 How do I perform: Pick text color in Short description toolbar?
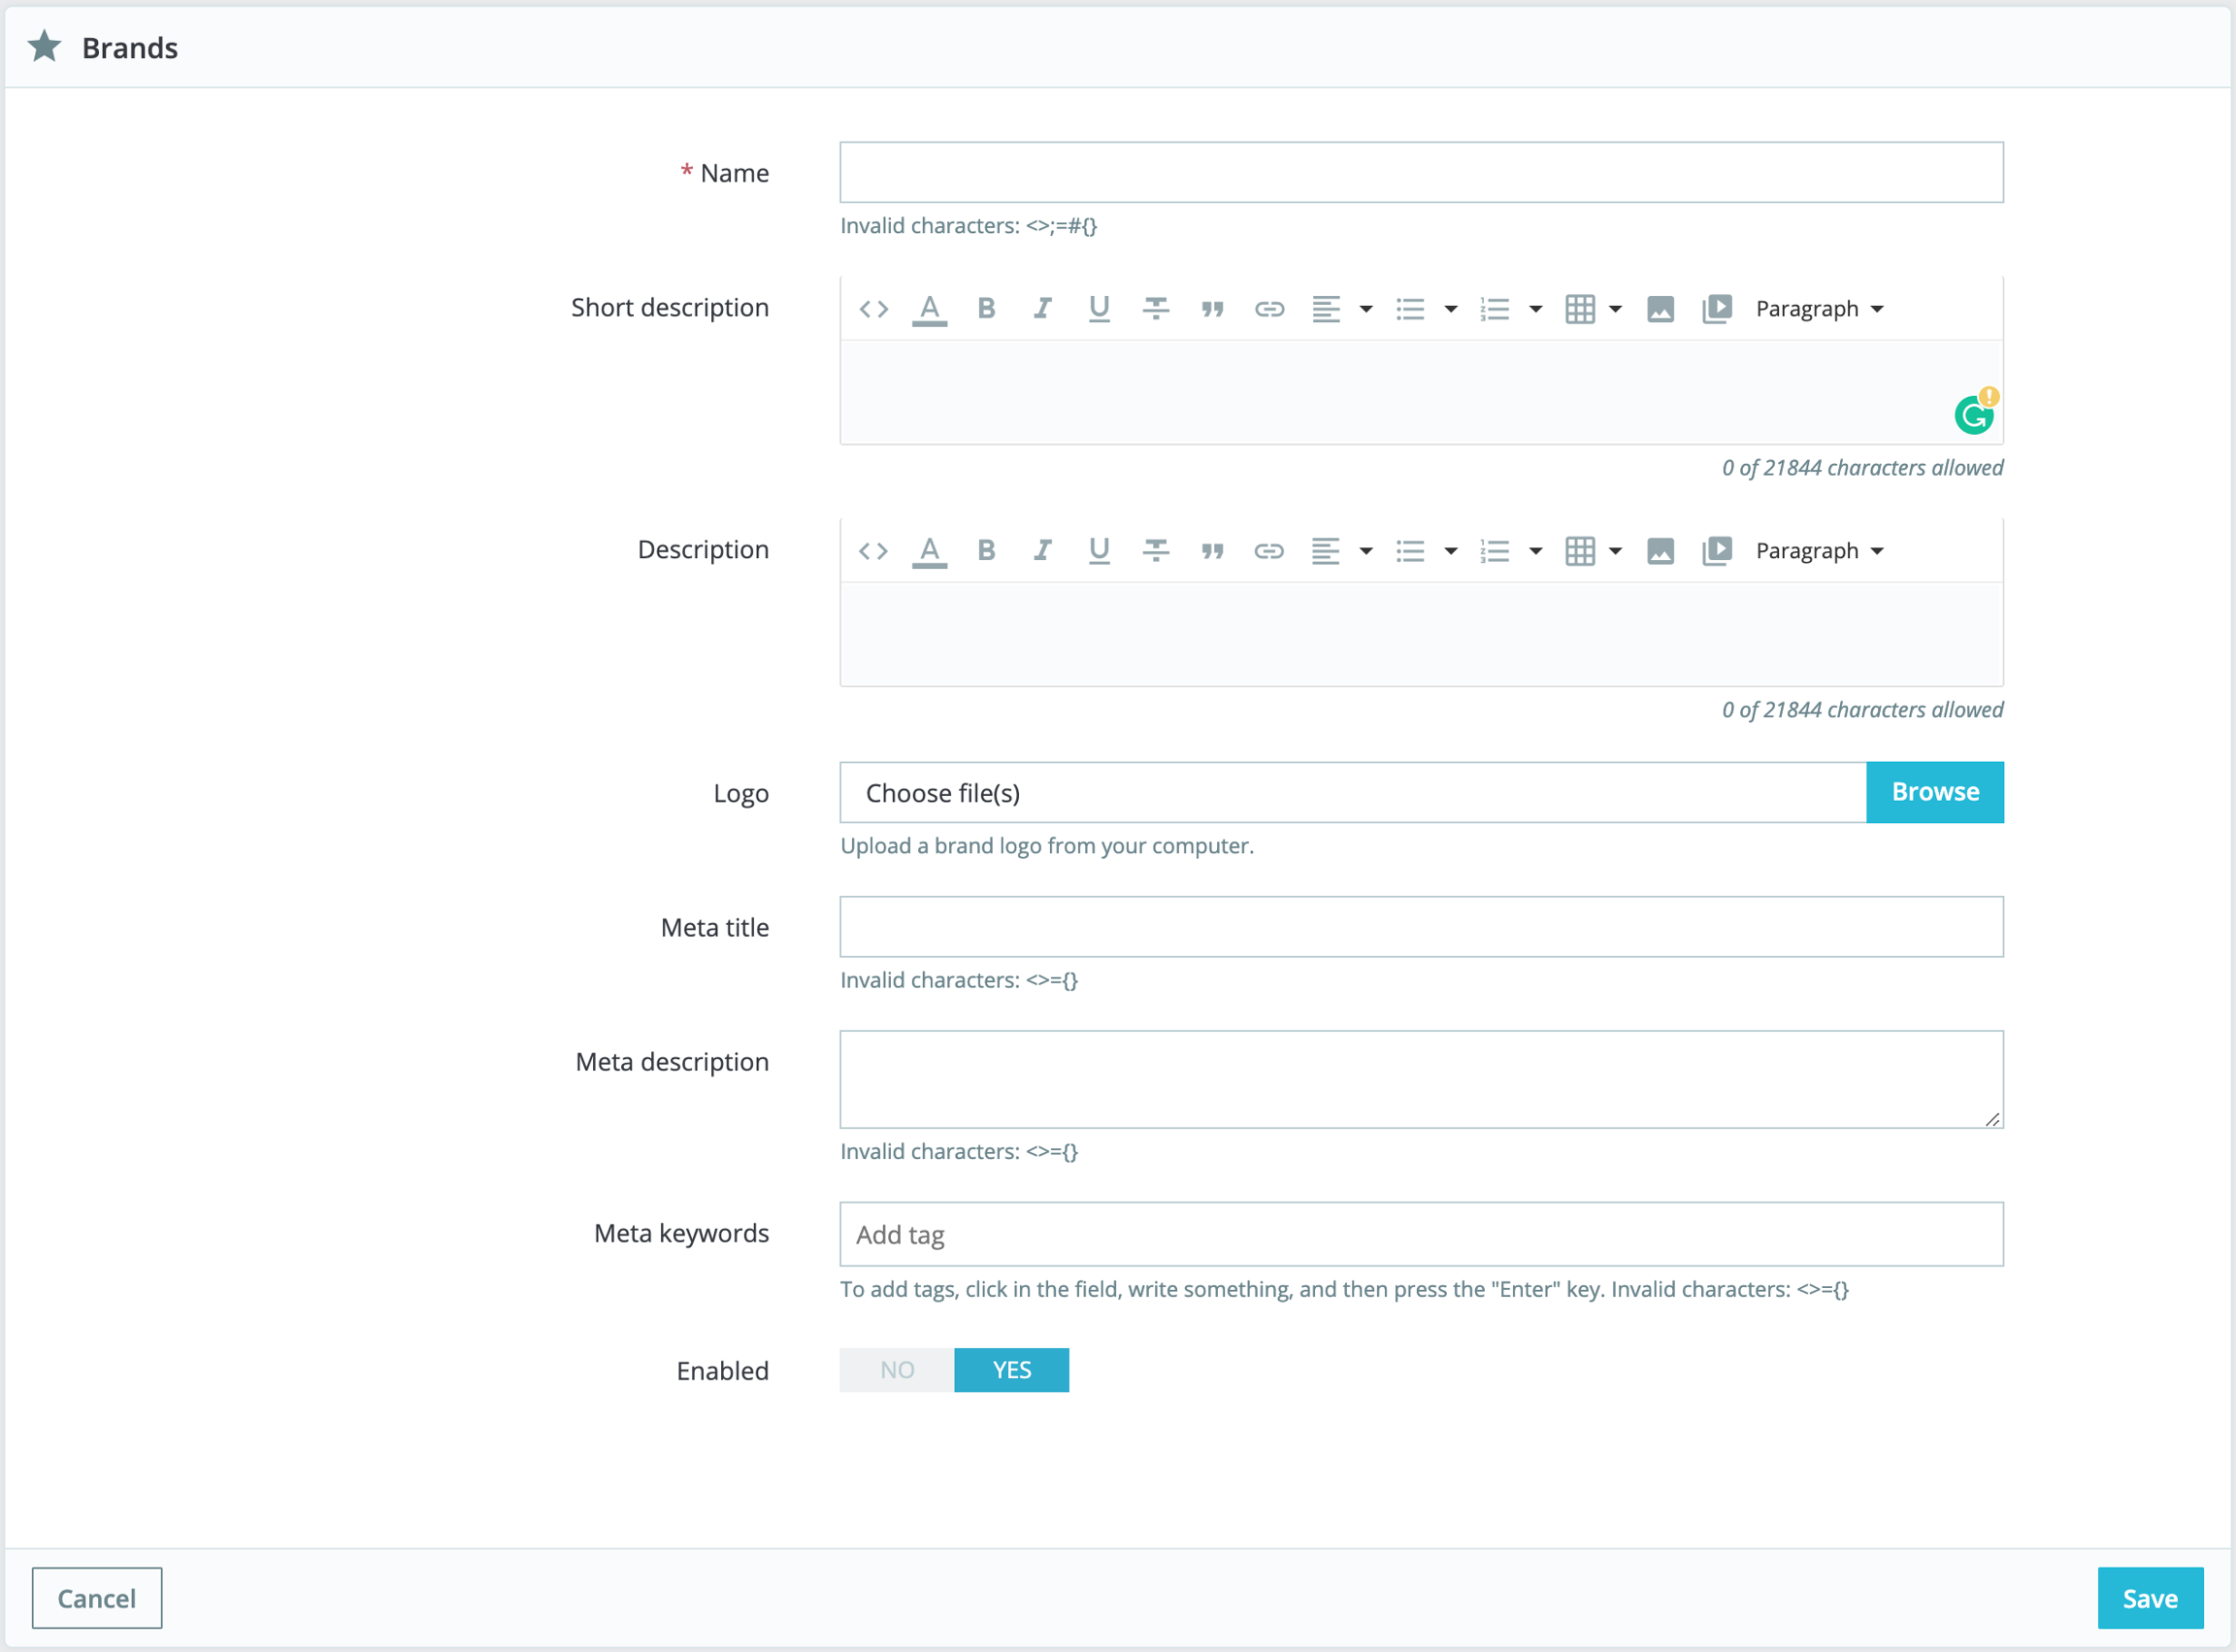point(929,308)
